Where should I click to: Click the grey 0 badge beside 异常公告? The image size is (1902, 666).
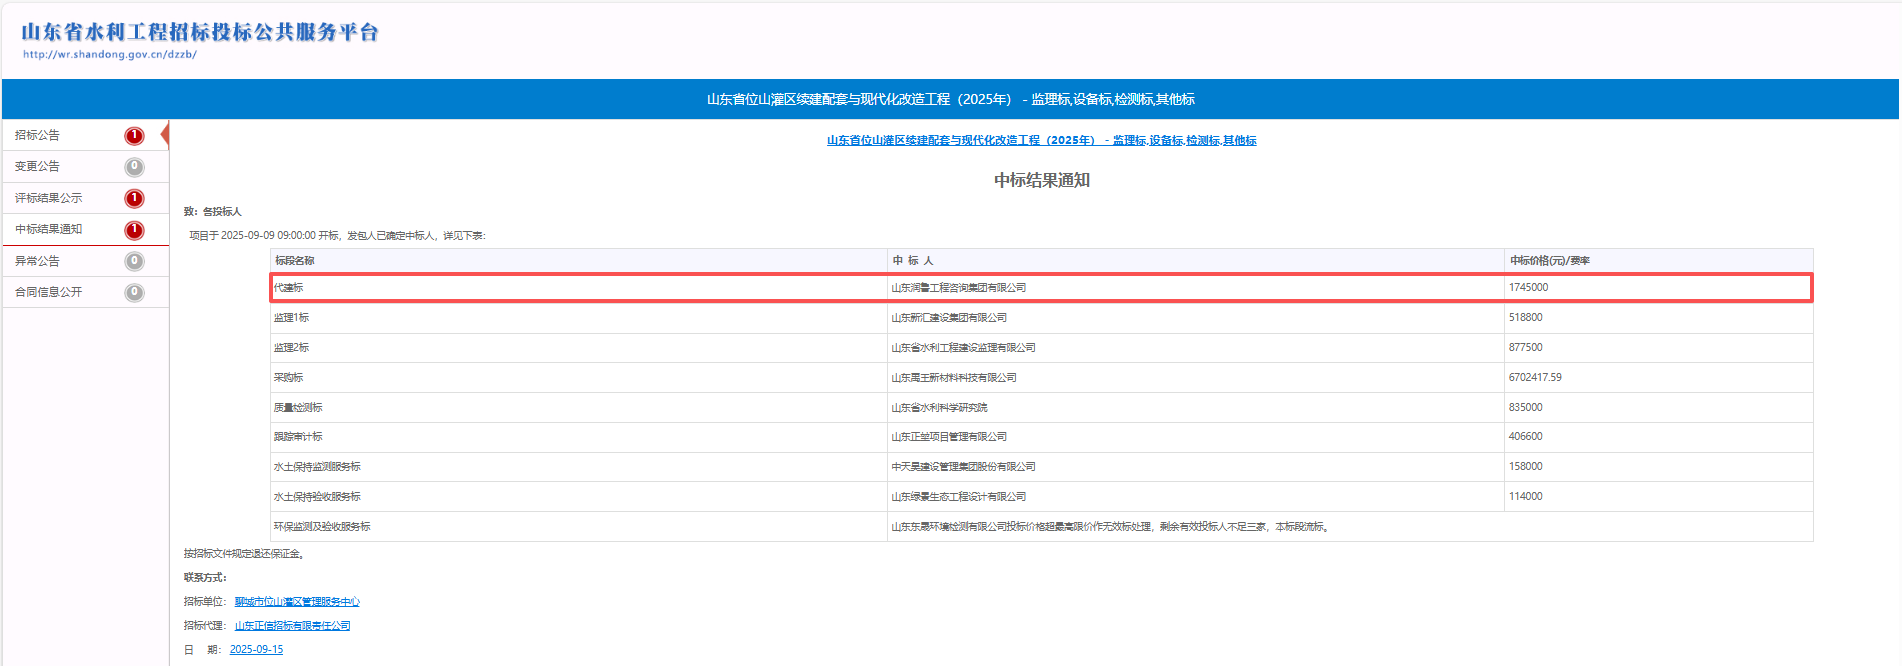coord(134,262)
